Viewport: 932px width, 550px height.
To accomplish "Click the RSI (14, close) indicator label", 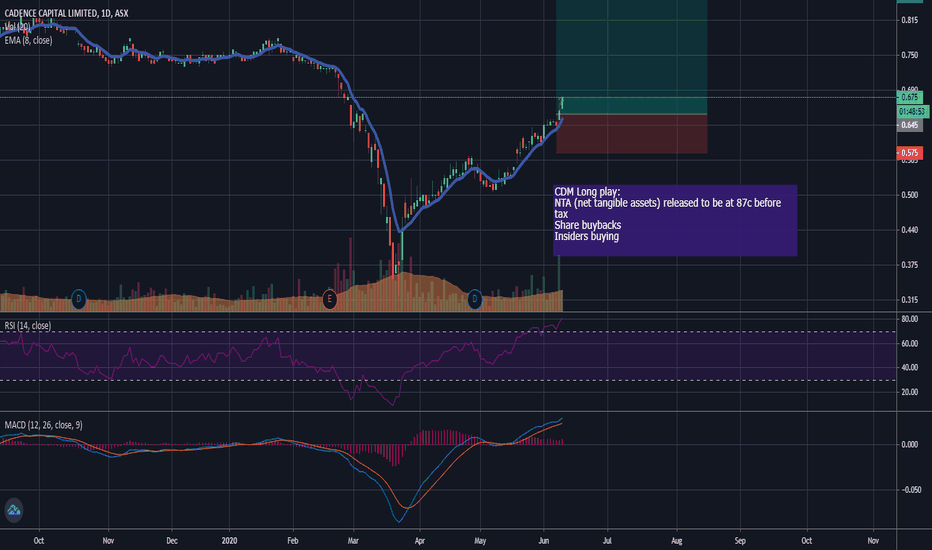I will click(x=27, y=326).
